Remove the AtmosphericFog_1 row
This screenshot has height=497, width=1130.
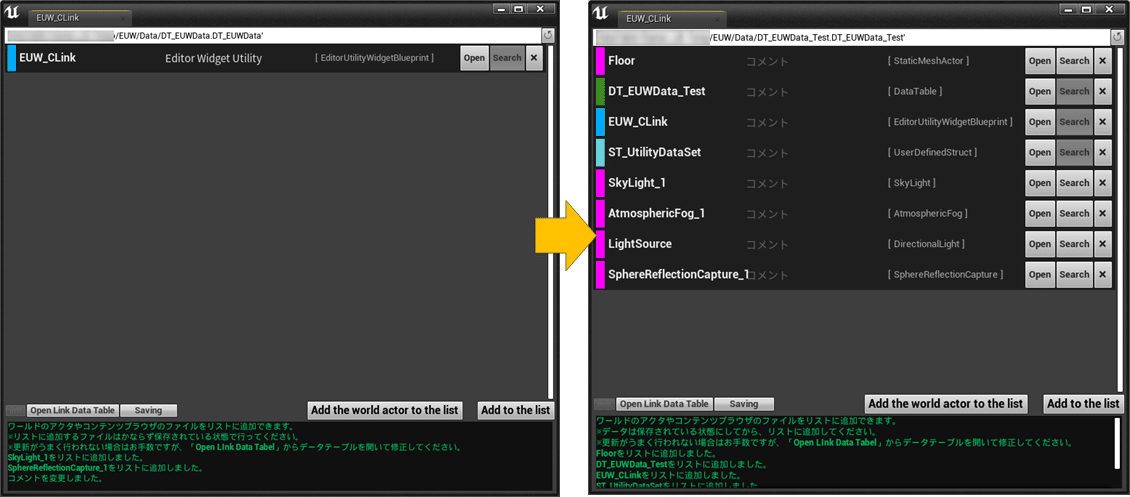(1103, 213)
